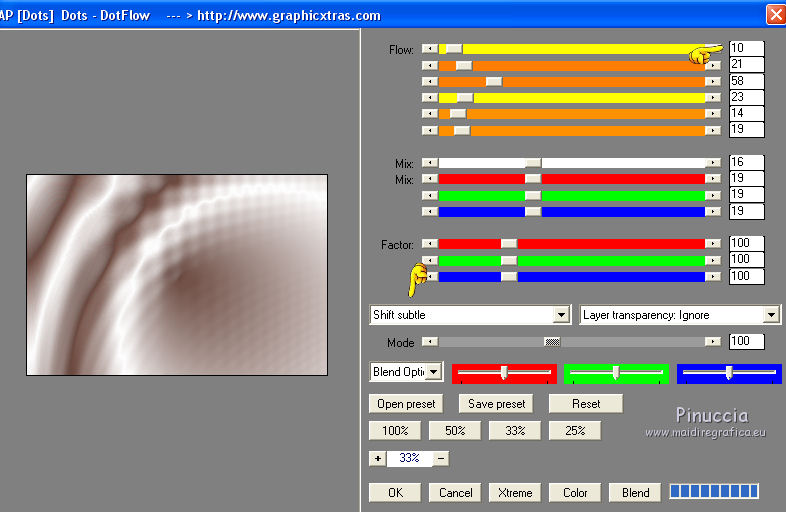Click left arrow of red Factor slider
Image resolution: width=786 pixels, height=512 pixels.
coord(430,243)
